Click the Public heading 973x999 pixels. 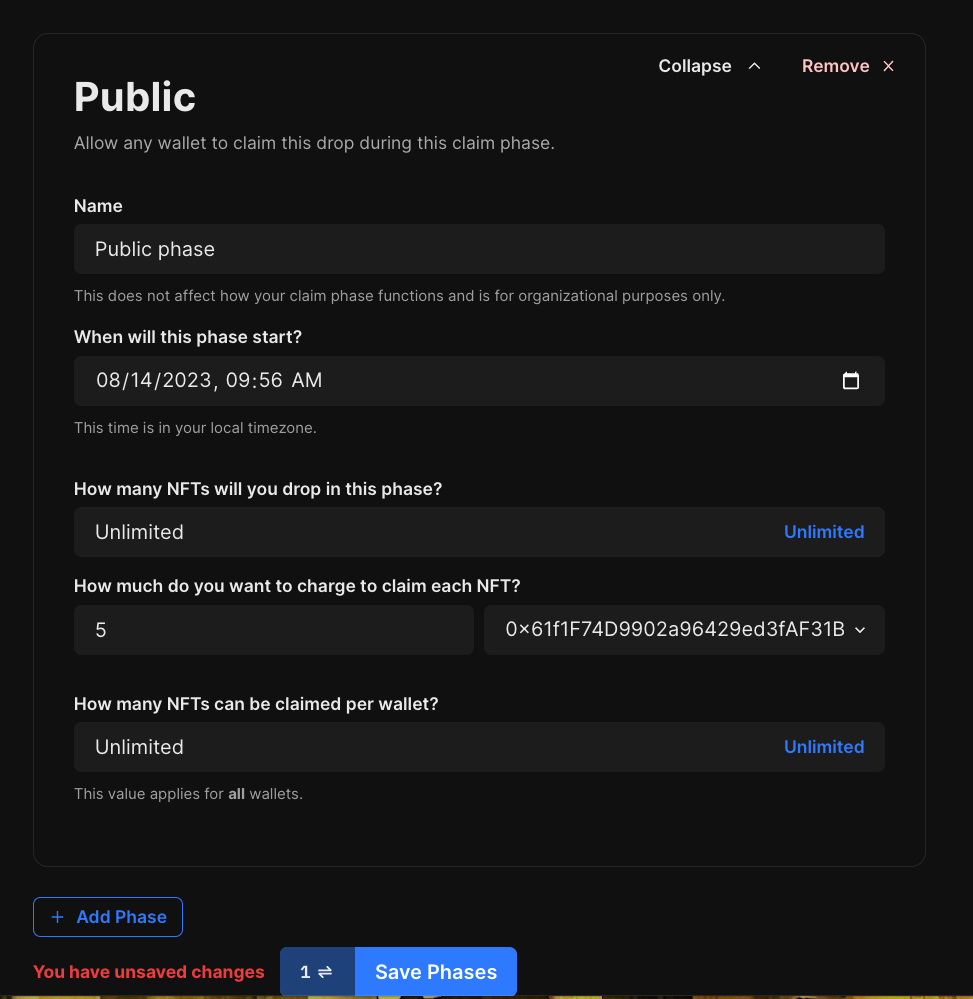(x=134, y=97)
